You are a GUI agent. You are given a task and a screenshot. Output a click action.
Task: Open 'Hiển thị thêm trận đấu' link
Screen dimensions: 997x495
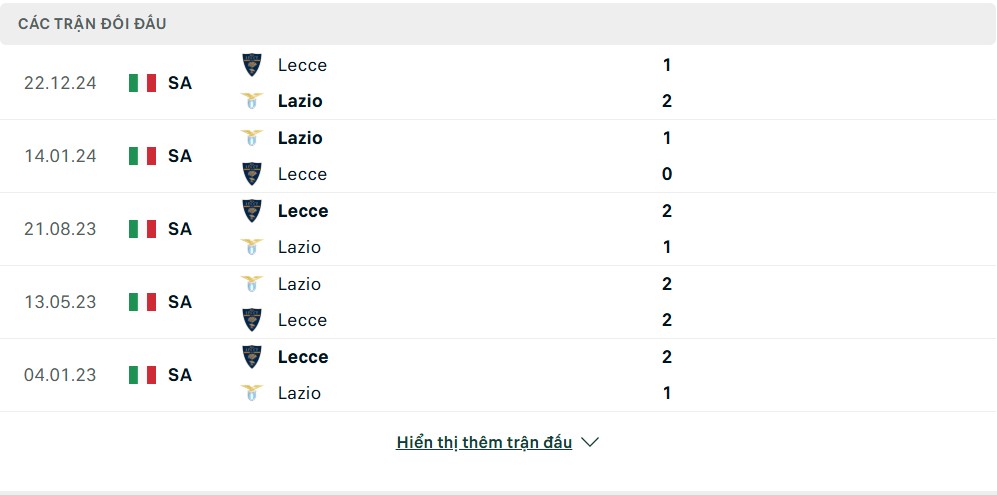coord(484,442)
